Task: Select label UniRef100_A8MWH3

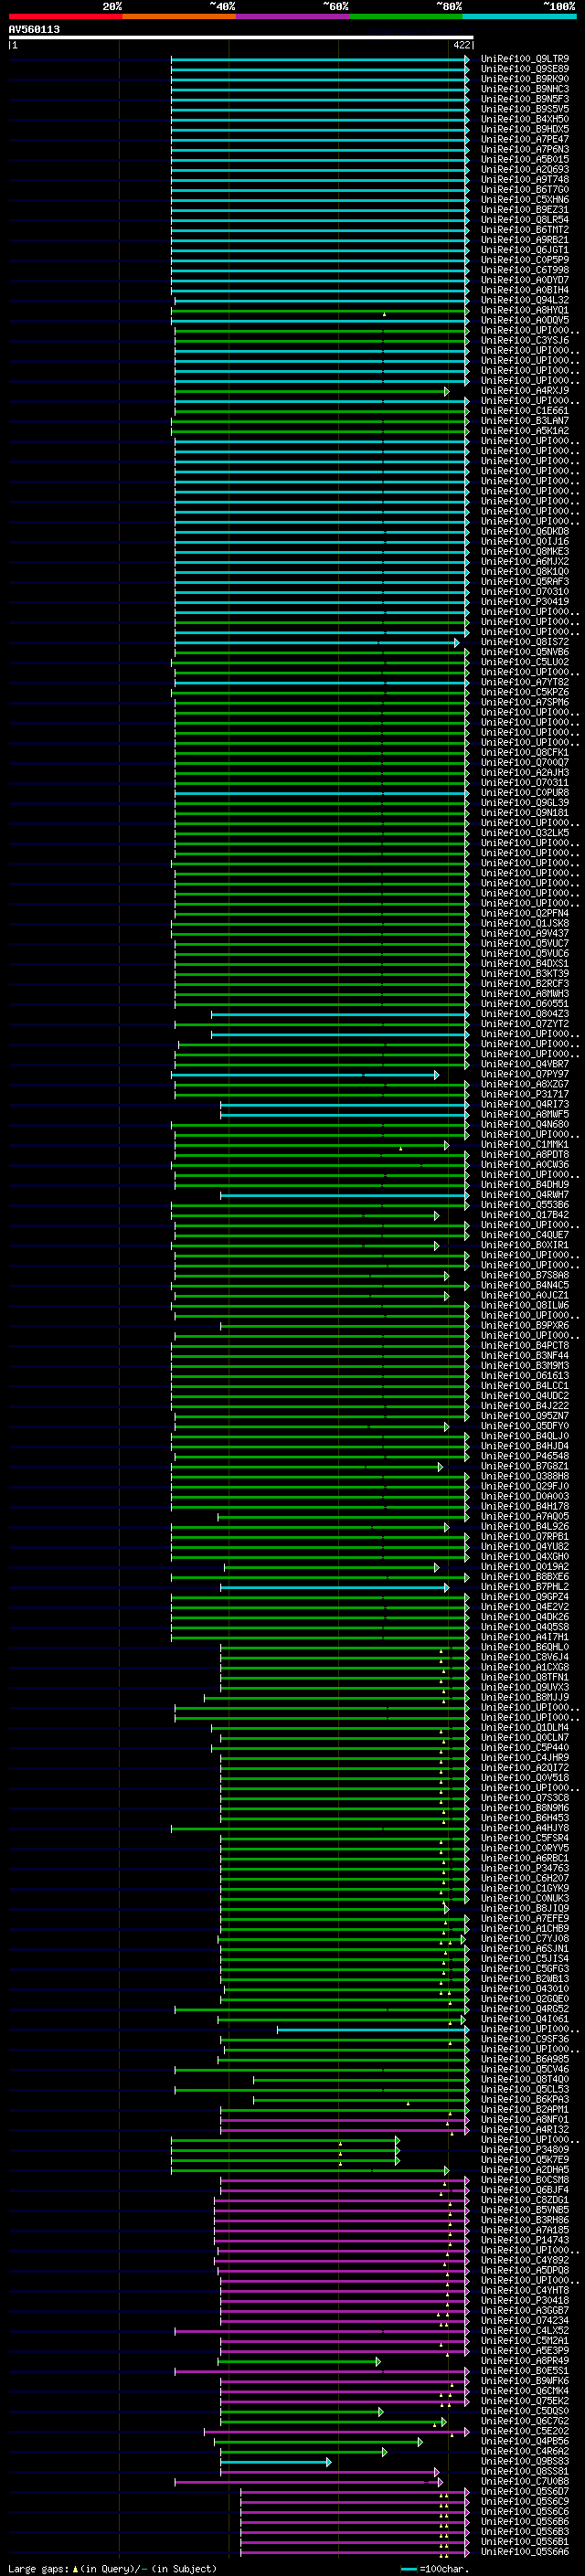Action: (x=525, y=993)
